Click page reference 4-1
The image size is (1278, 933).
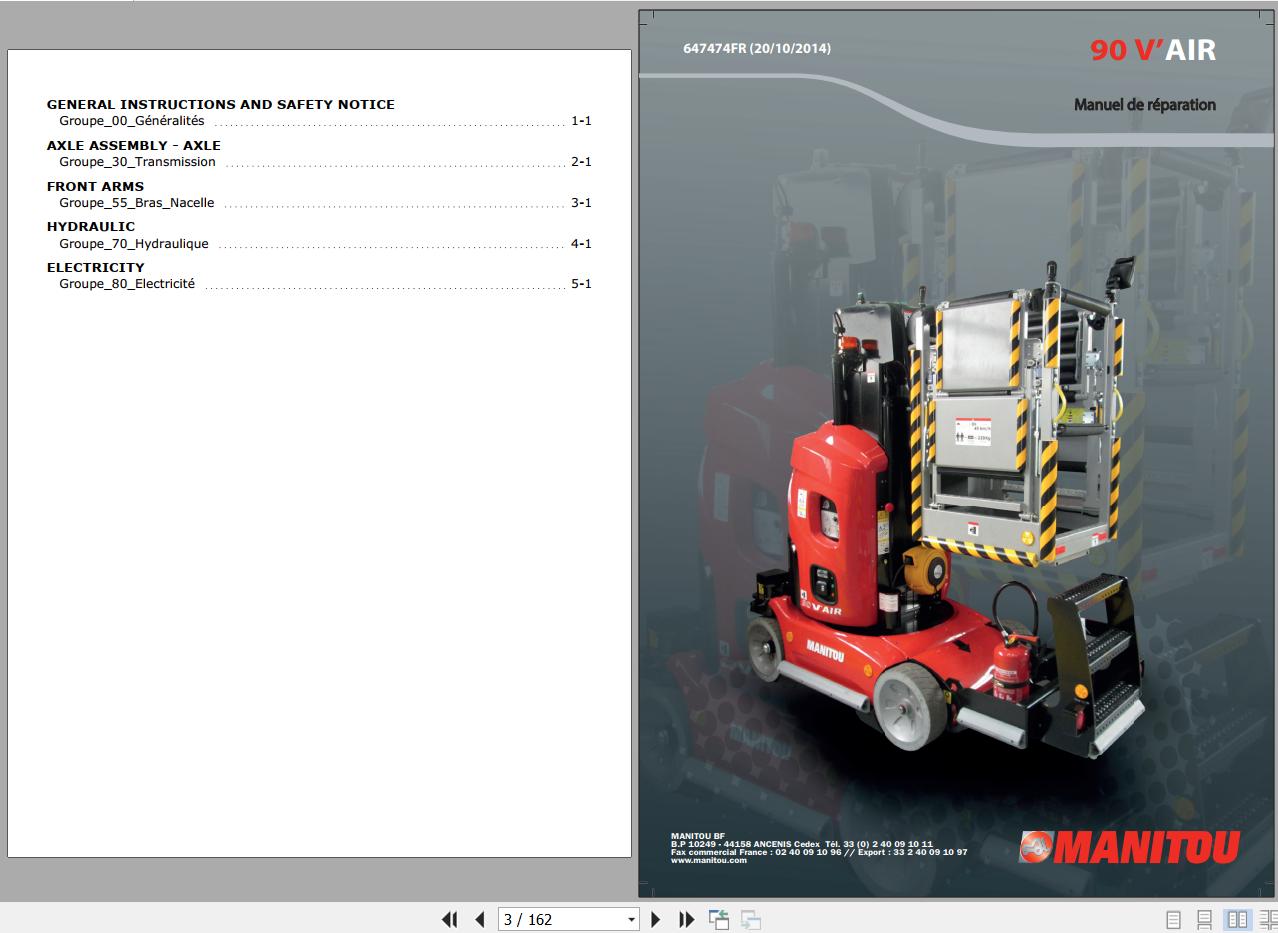(581, 244)
